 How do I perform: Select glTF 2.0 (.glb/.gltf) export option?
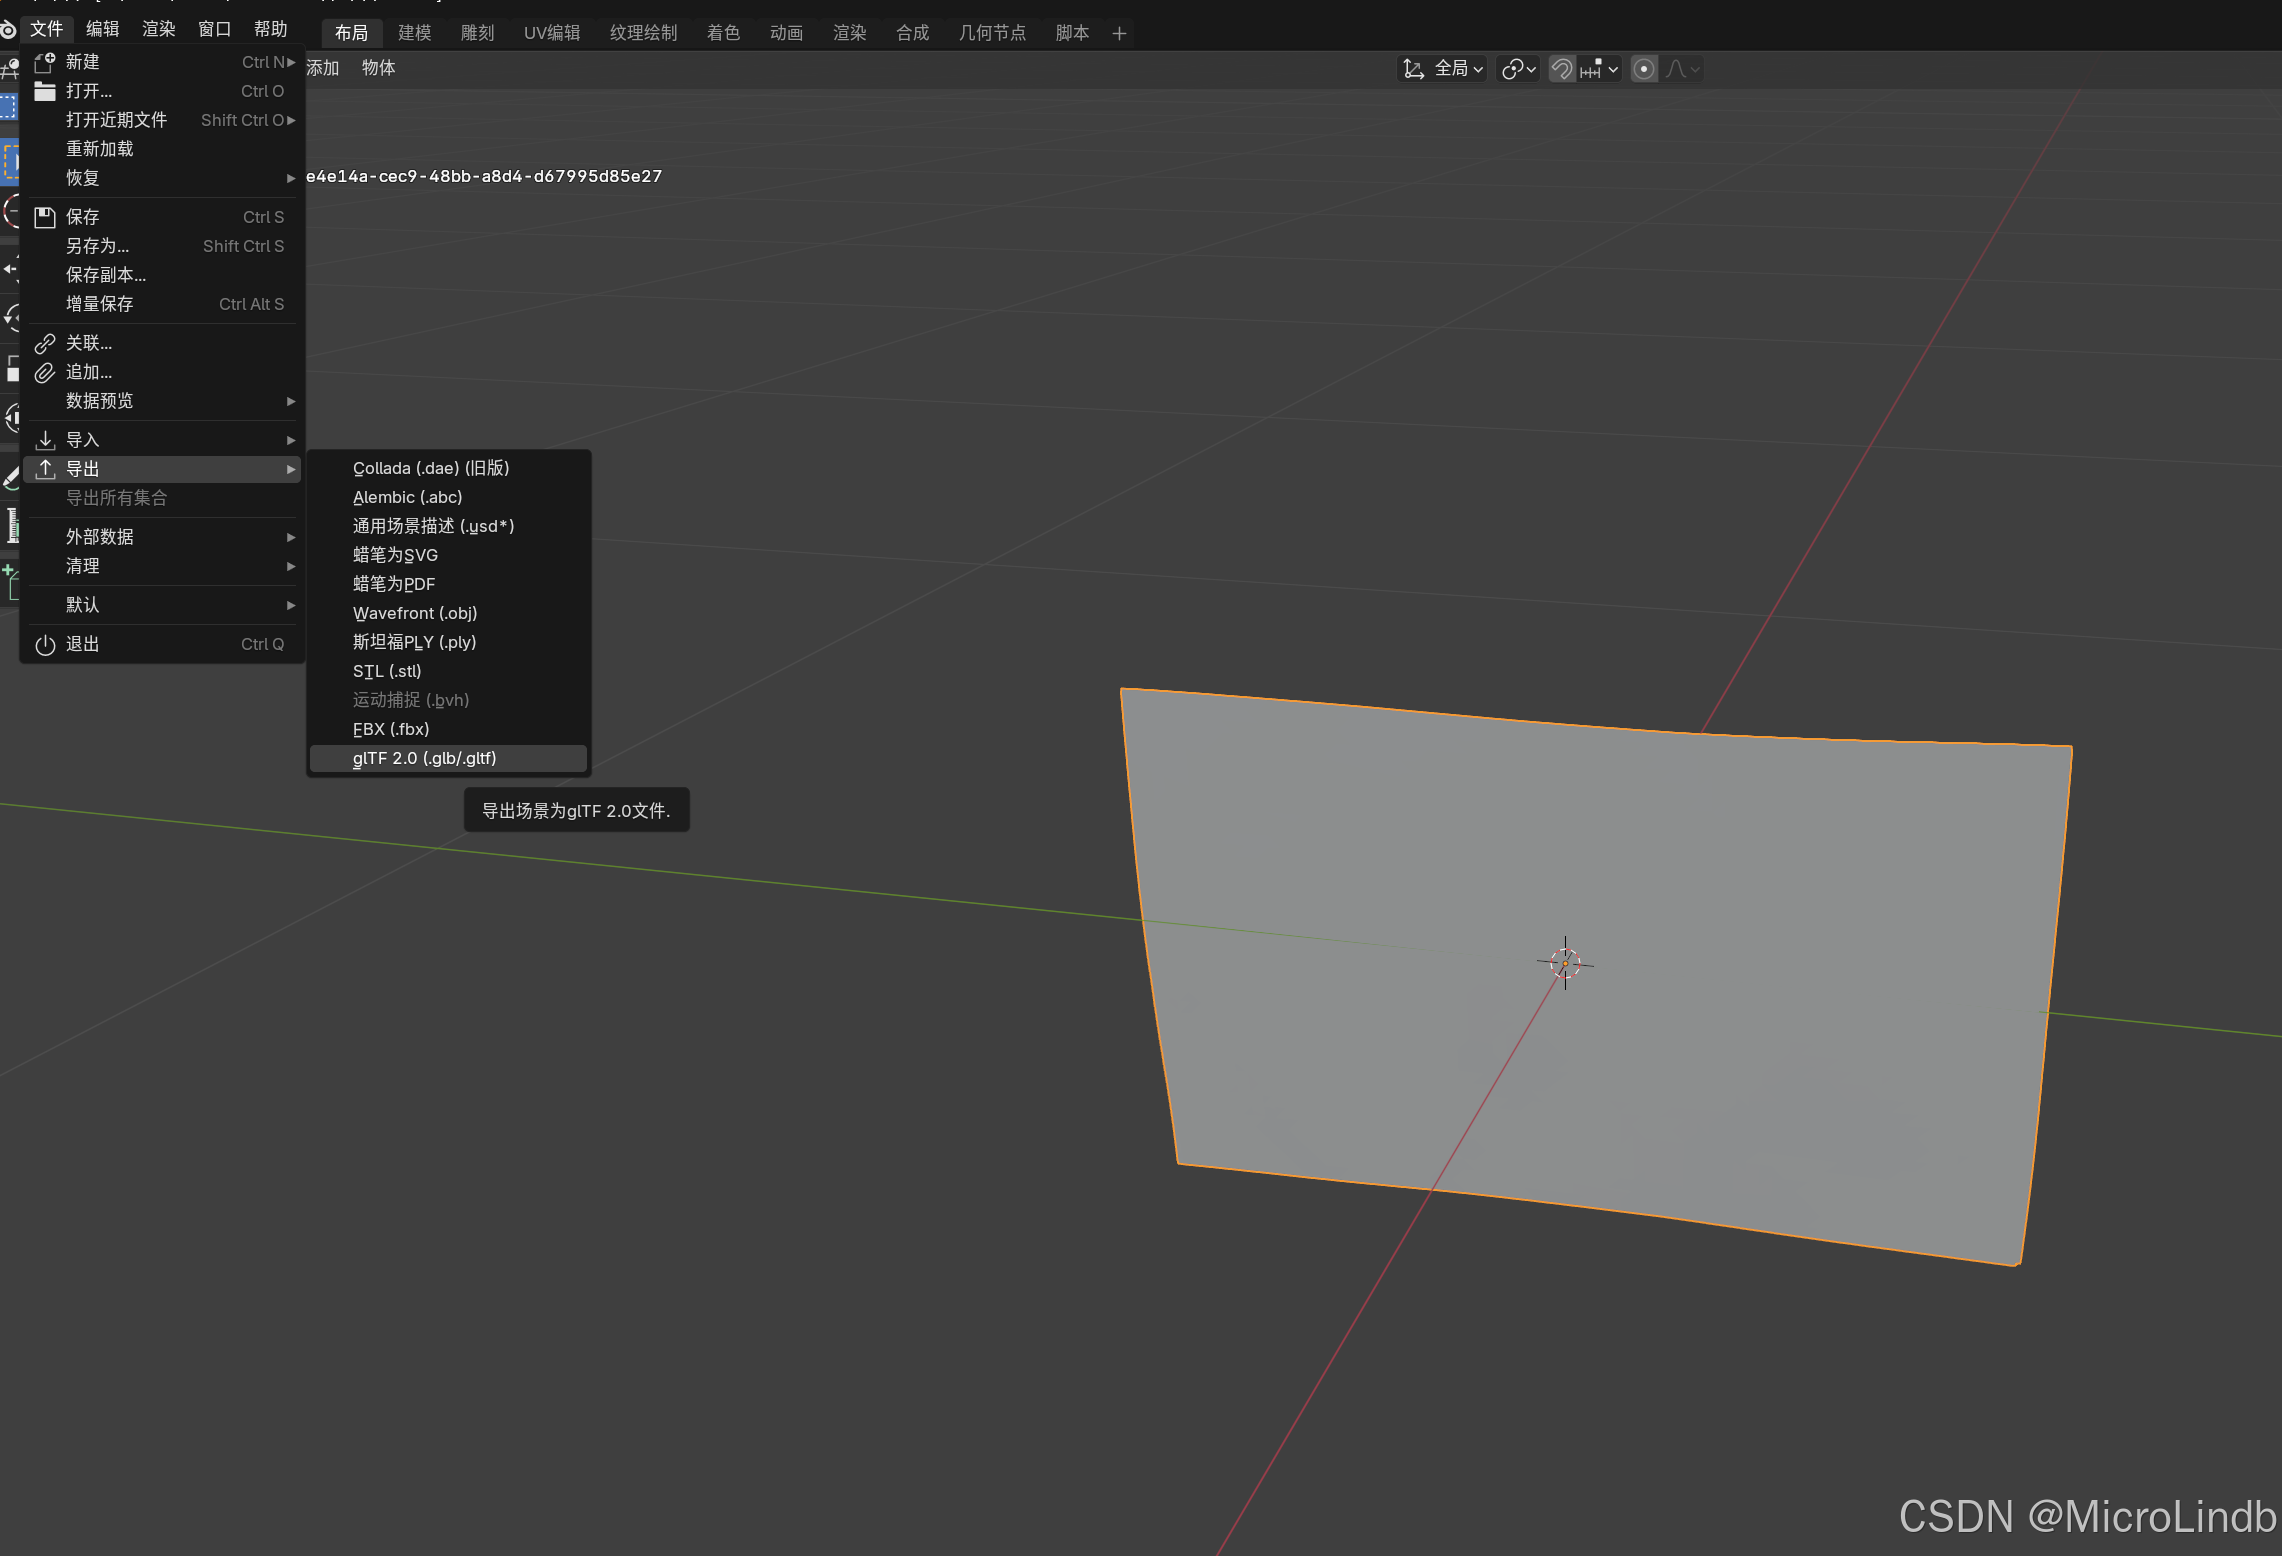(x=425, y=758)
